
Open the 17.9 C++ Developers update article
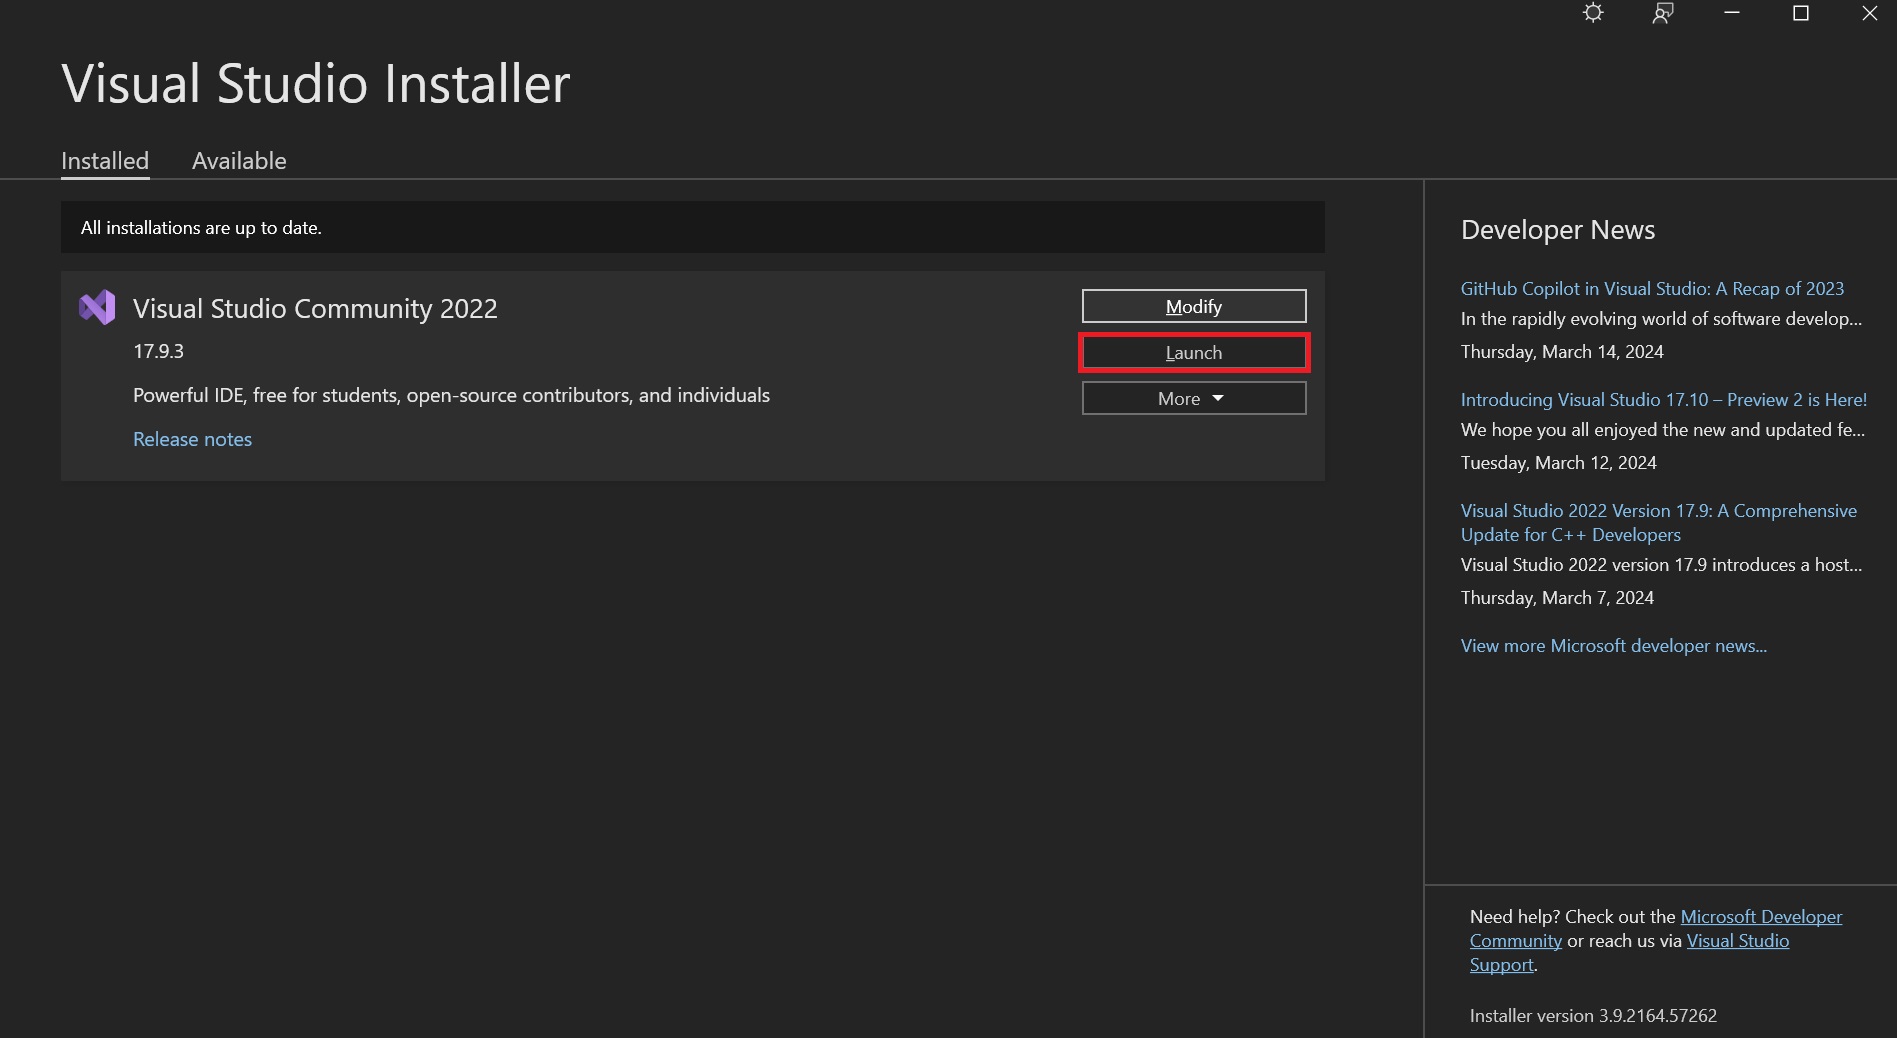click(1658, 522)
